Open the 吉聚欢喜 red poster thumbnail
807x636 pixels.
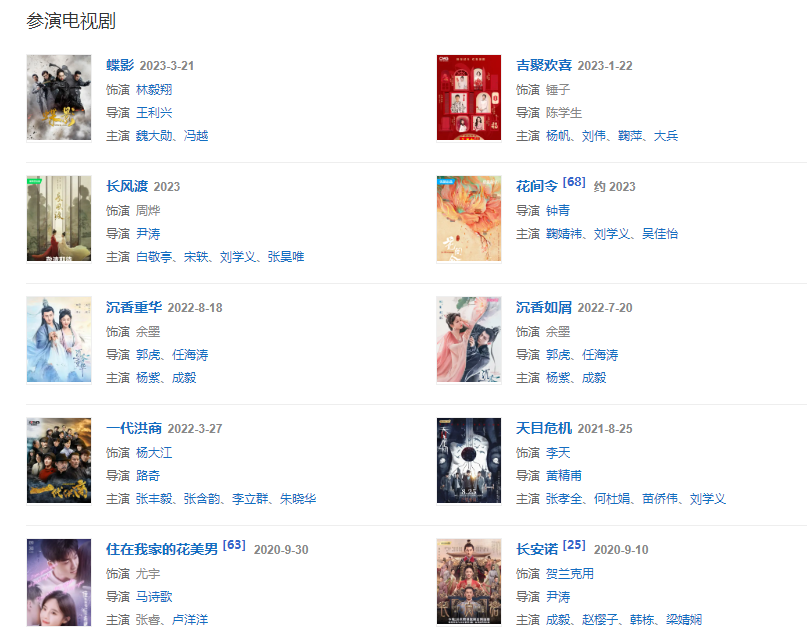coord(469,97)
